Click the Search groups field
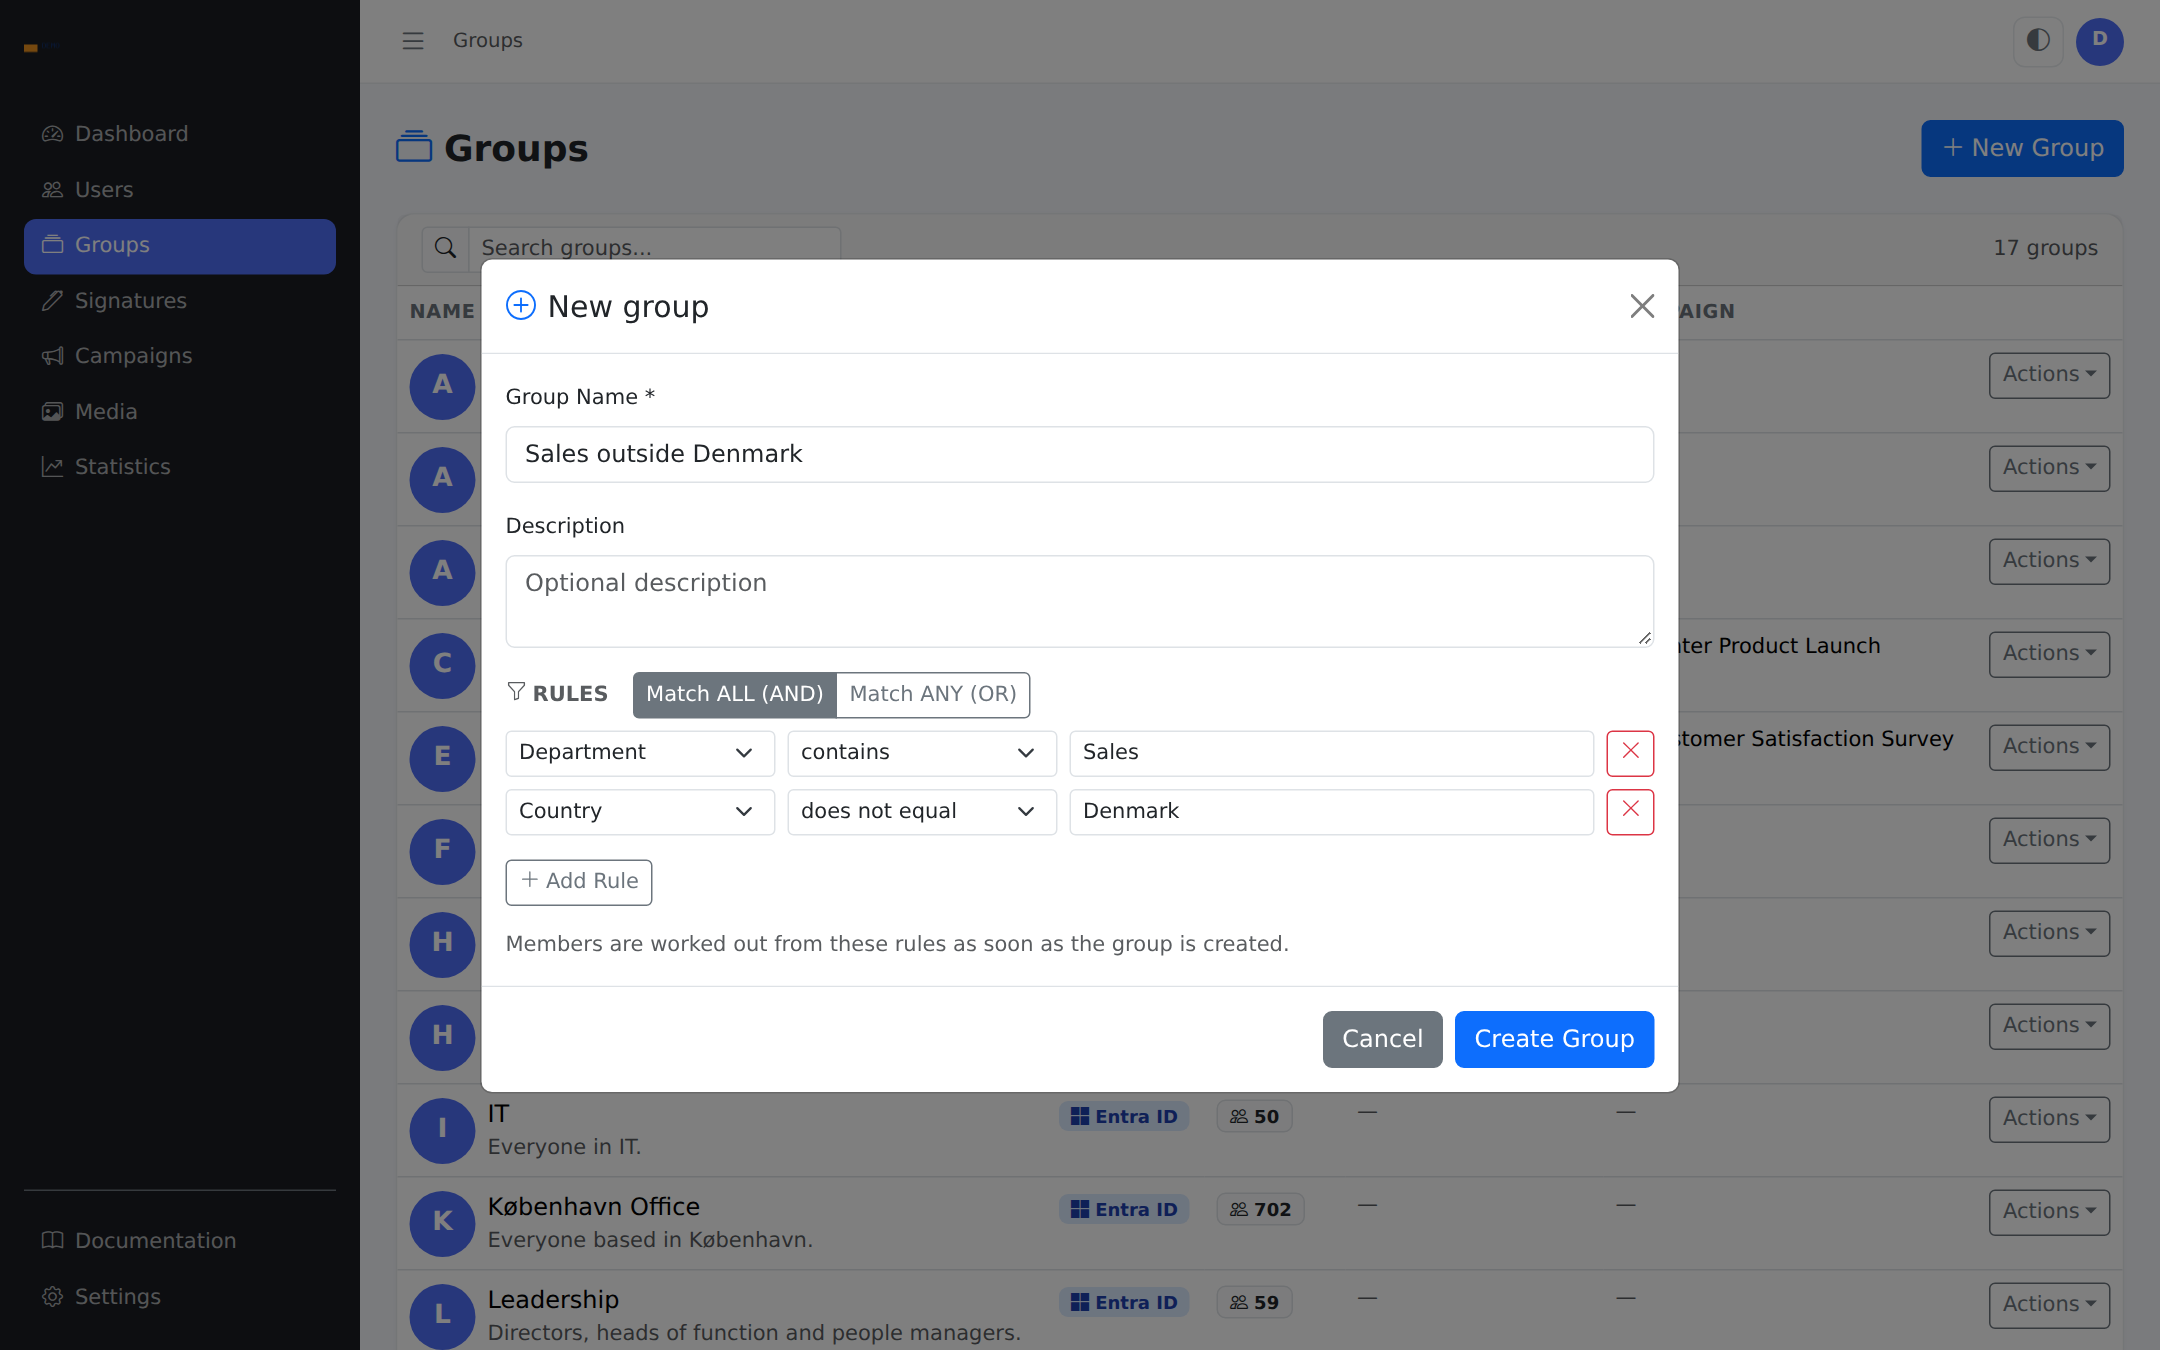The height and width of the screenshot is (1350, 2160). pos(655,248)
